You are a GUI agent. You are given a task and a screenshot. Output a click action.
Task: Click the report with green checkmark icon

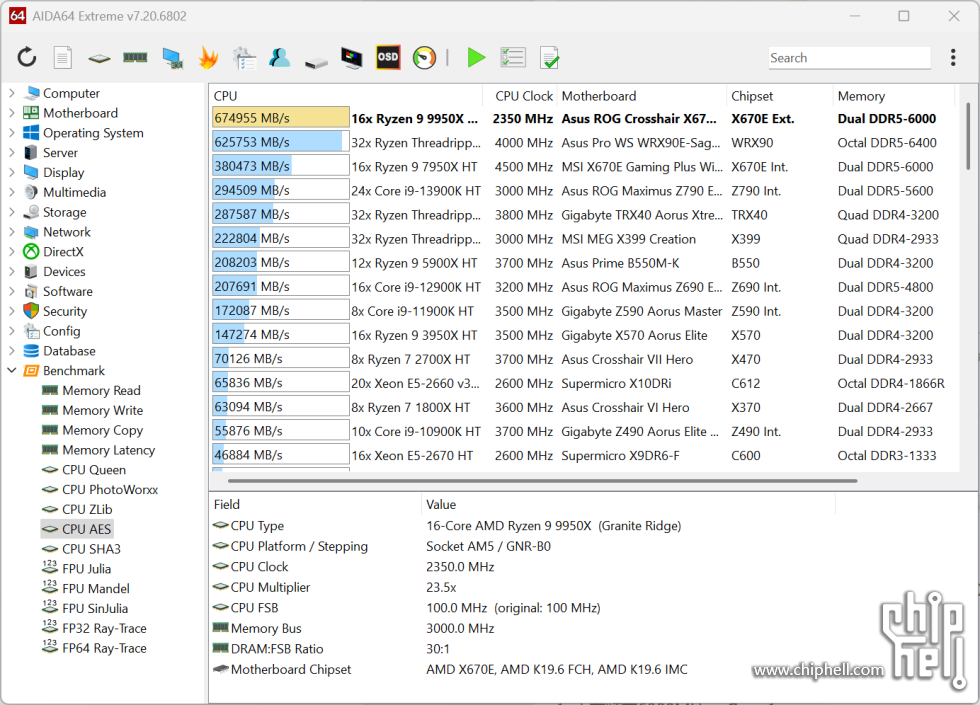click(549, 58)
